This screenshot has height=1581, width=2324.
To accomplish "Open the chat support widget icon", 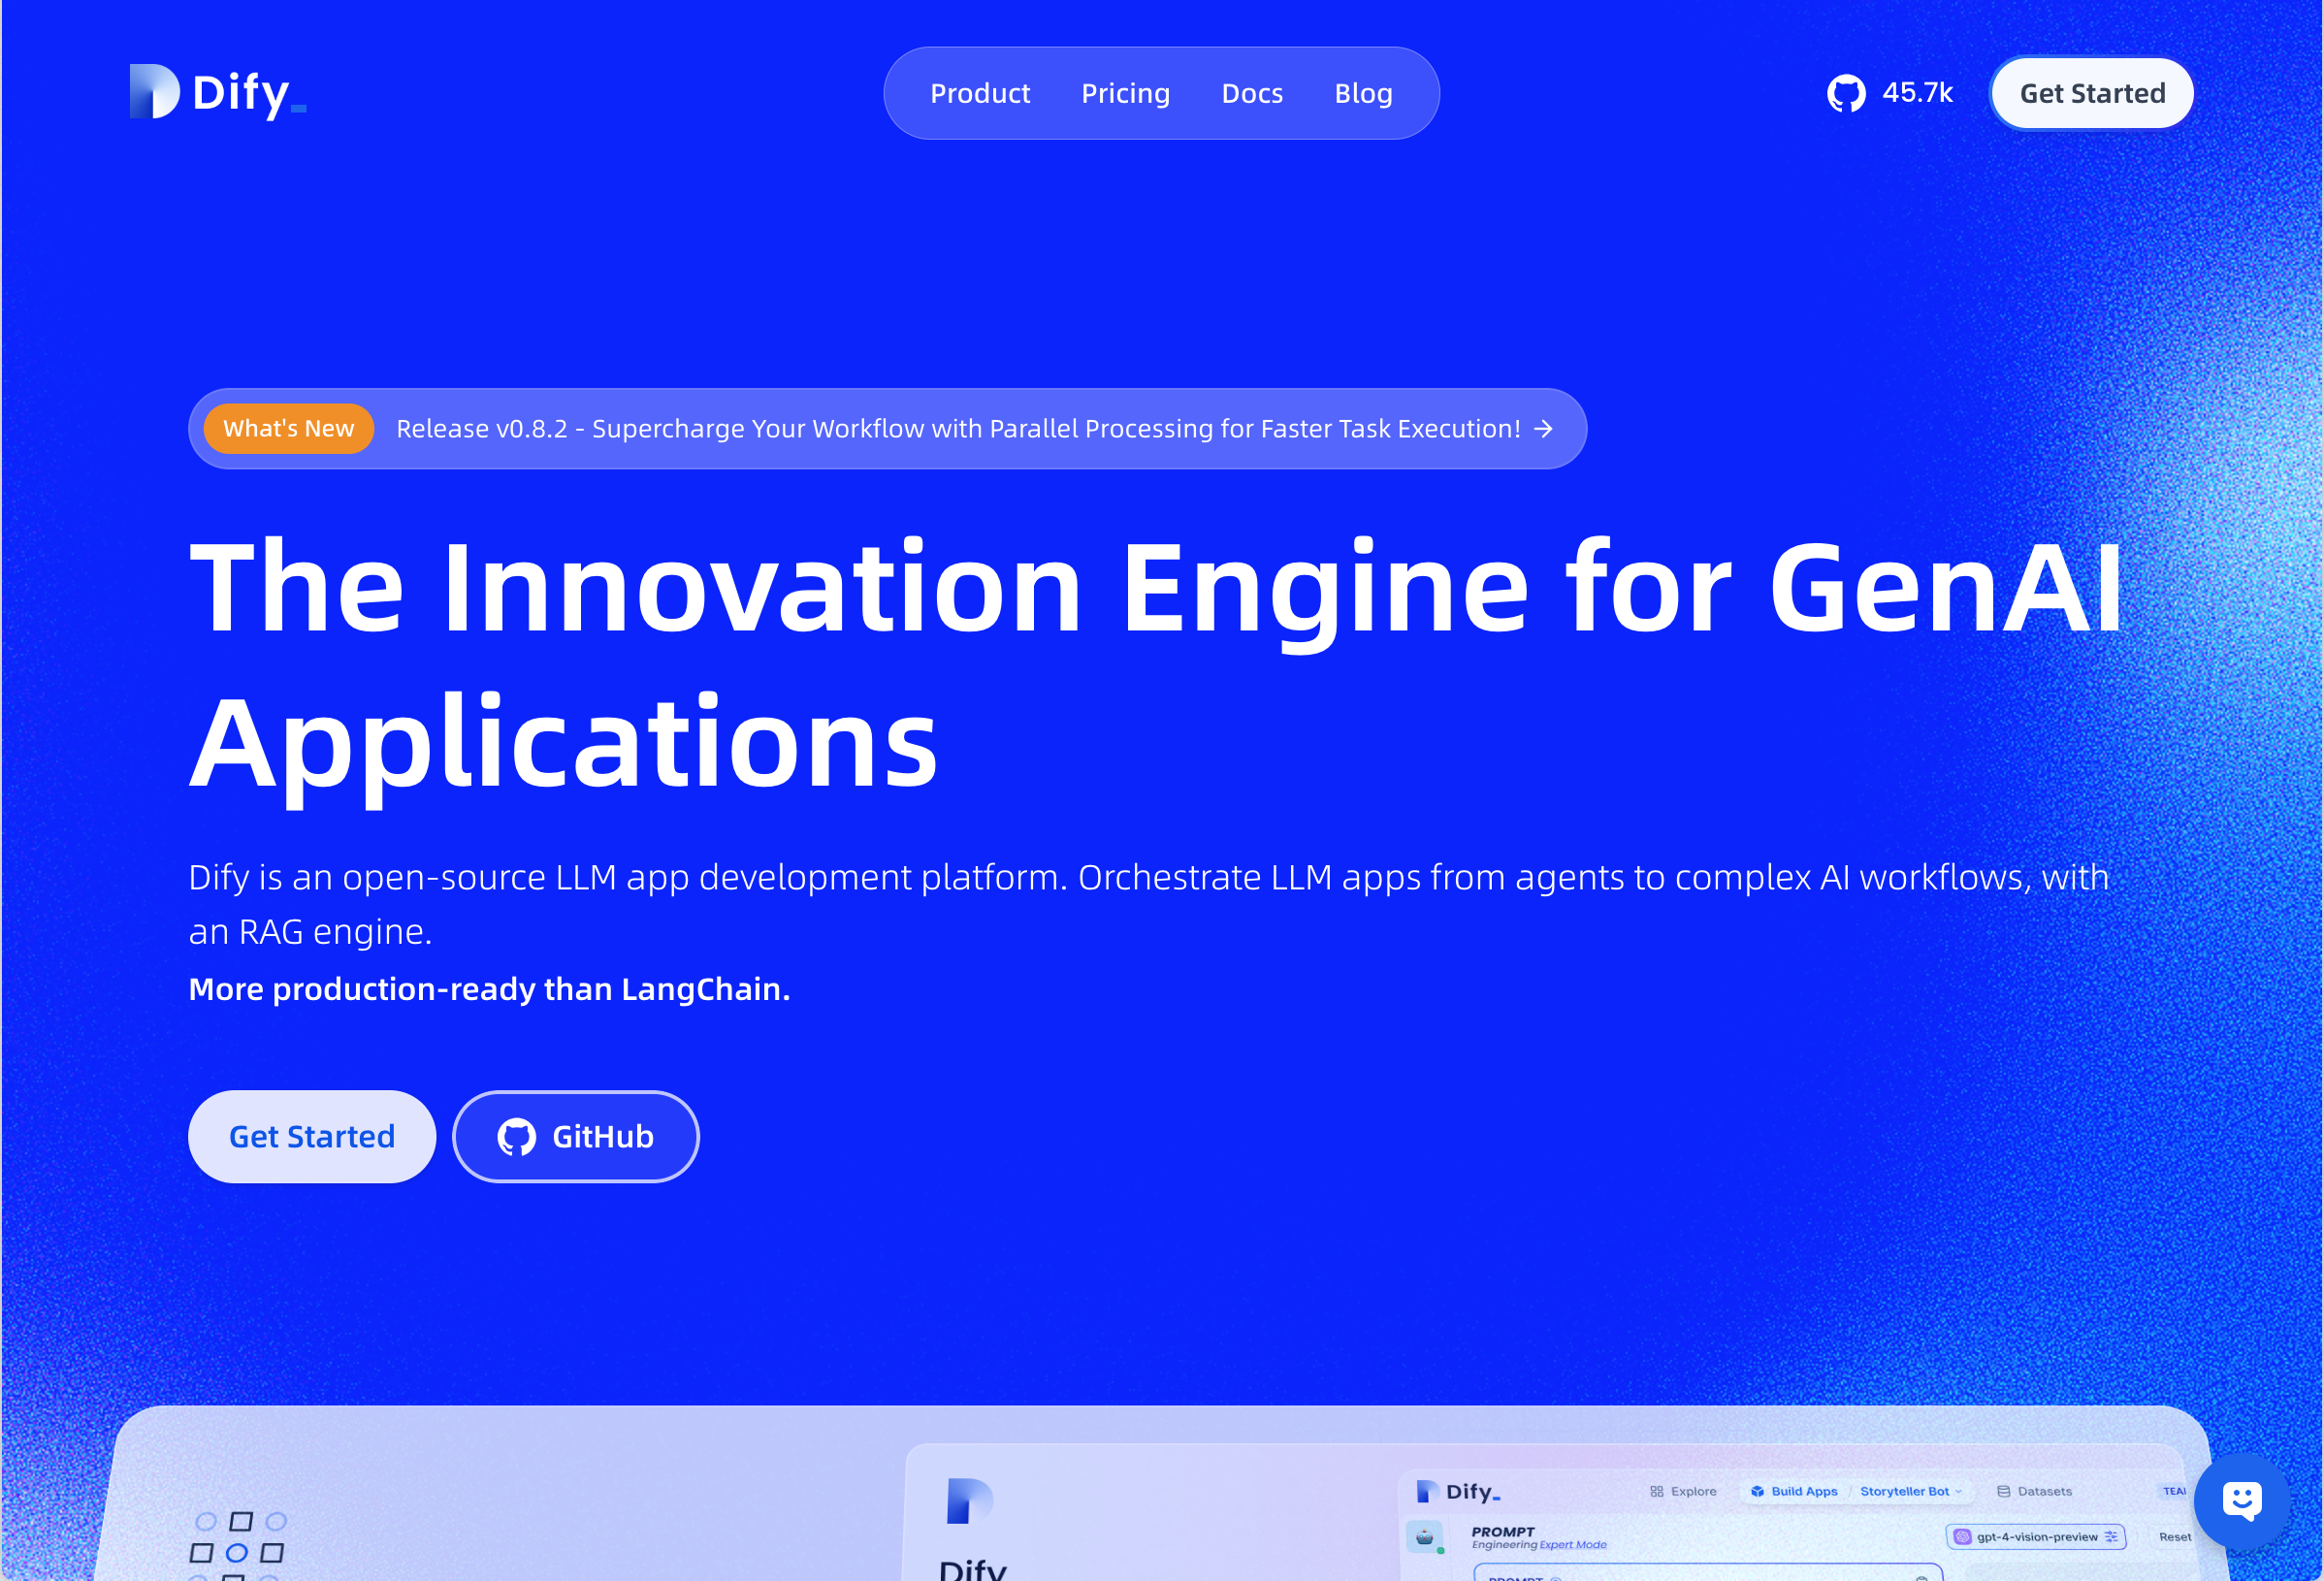I will tap(2241, 1500).
